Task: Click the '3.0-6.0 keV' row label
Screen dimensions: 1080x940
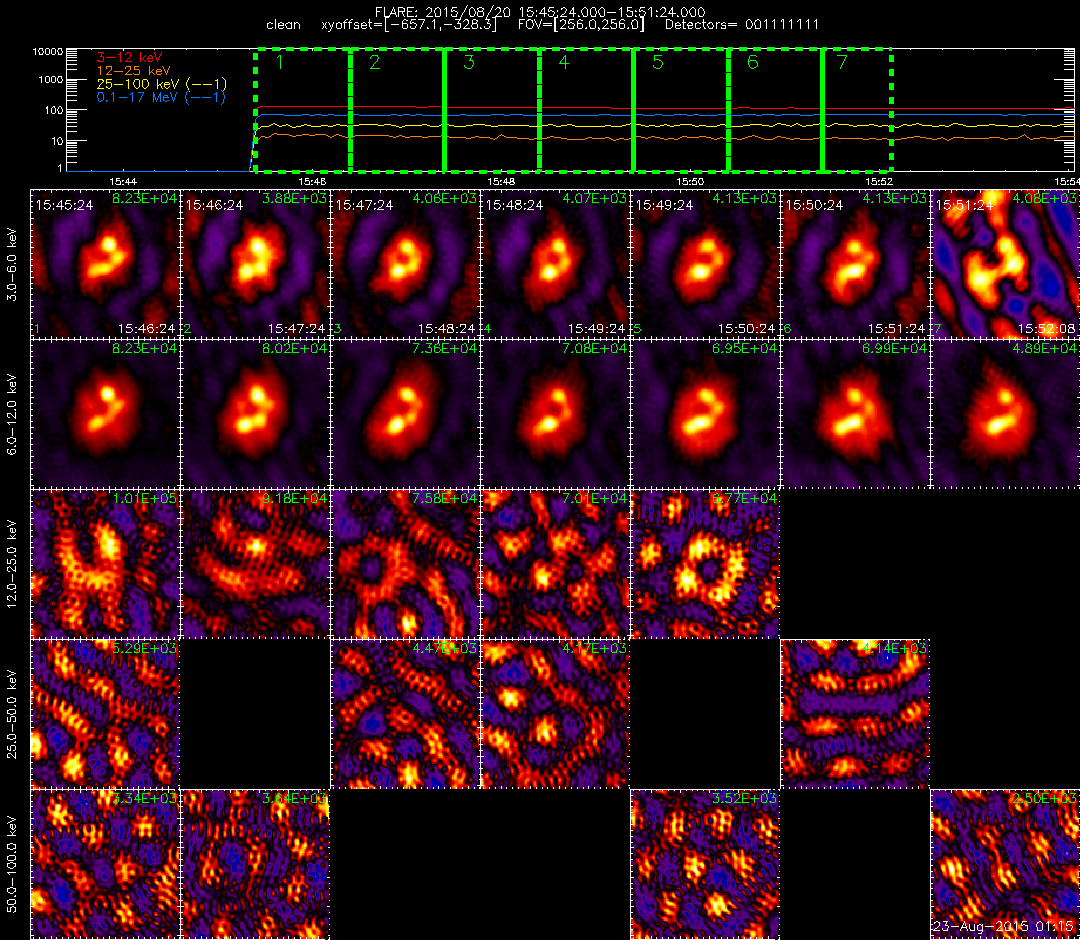Action: click(12, 264)
